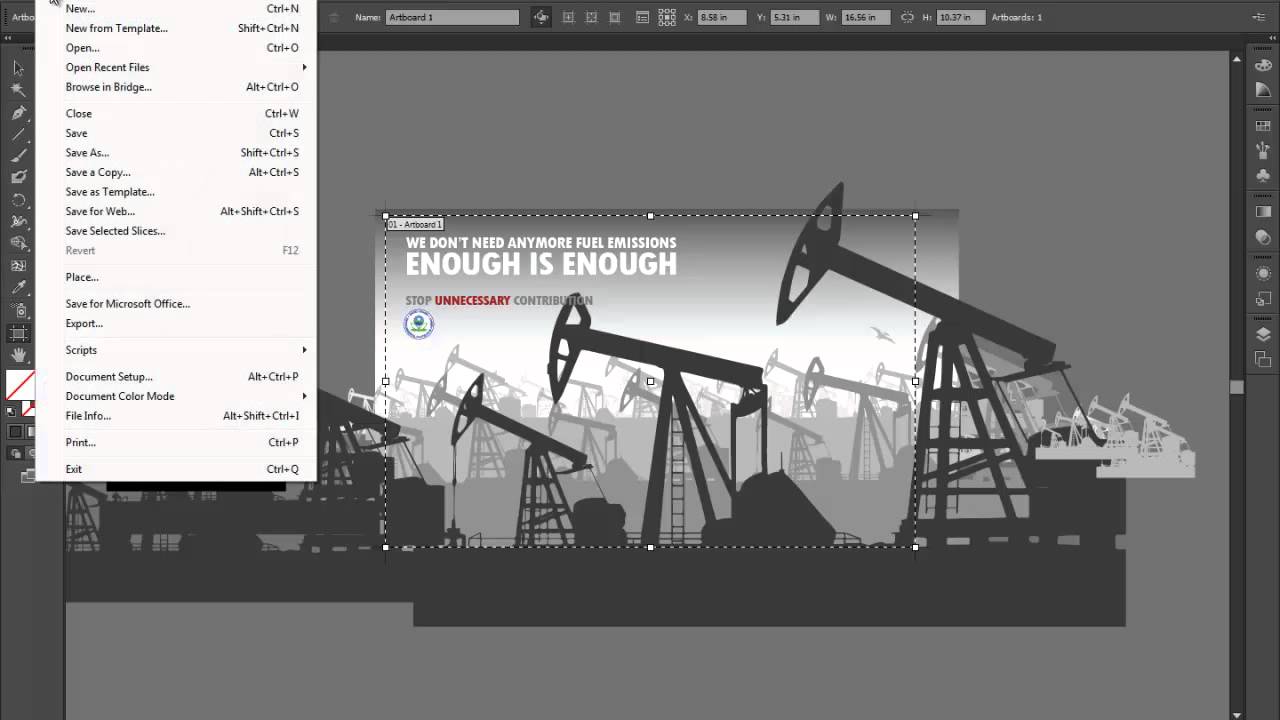Open the Symbols panel clover icon
Viewport: 1280px width, 720px height.
(1263, 176)
